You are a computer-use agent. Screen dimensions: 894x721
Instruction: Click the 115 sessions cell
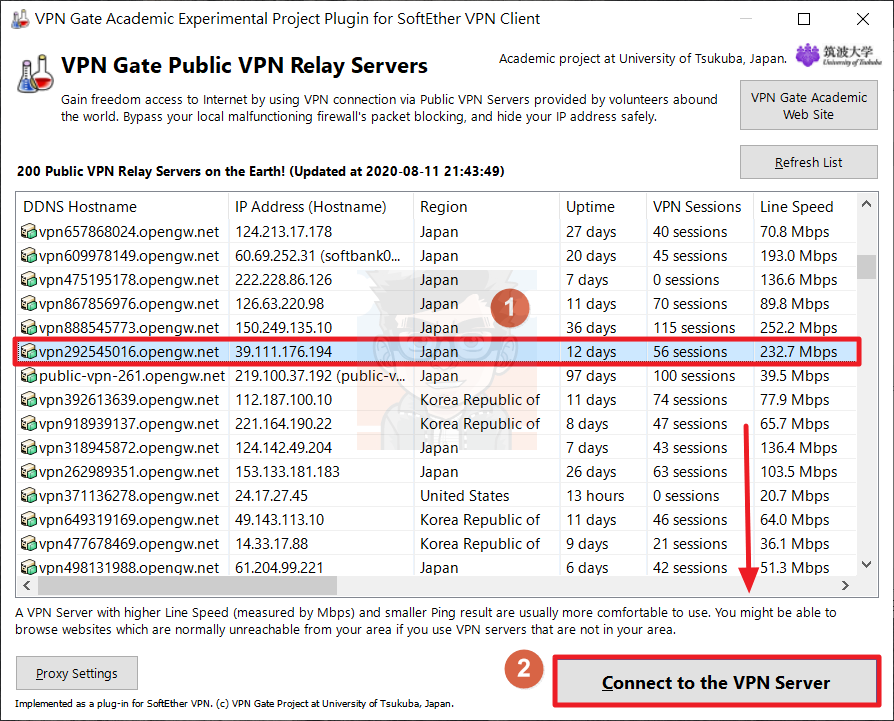[x=694, y=328]
